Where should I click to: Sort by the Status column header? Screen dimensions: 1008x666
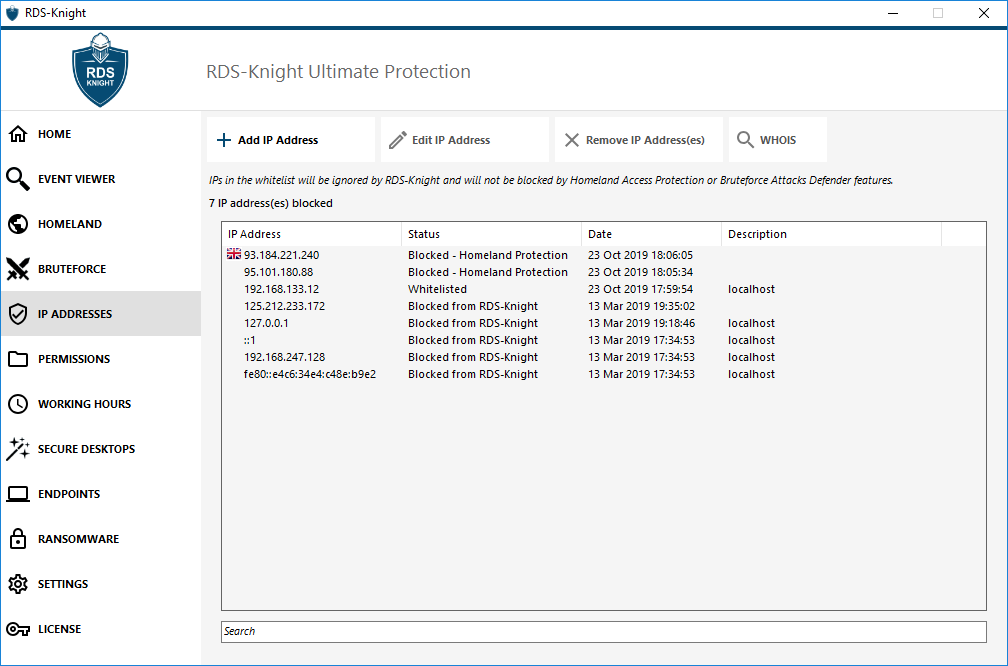click(492, 234)
